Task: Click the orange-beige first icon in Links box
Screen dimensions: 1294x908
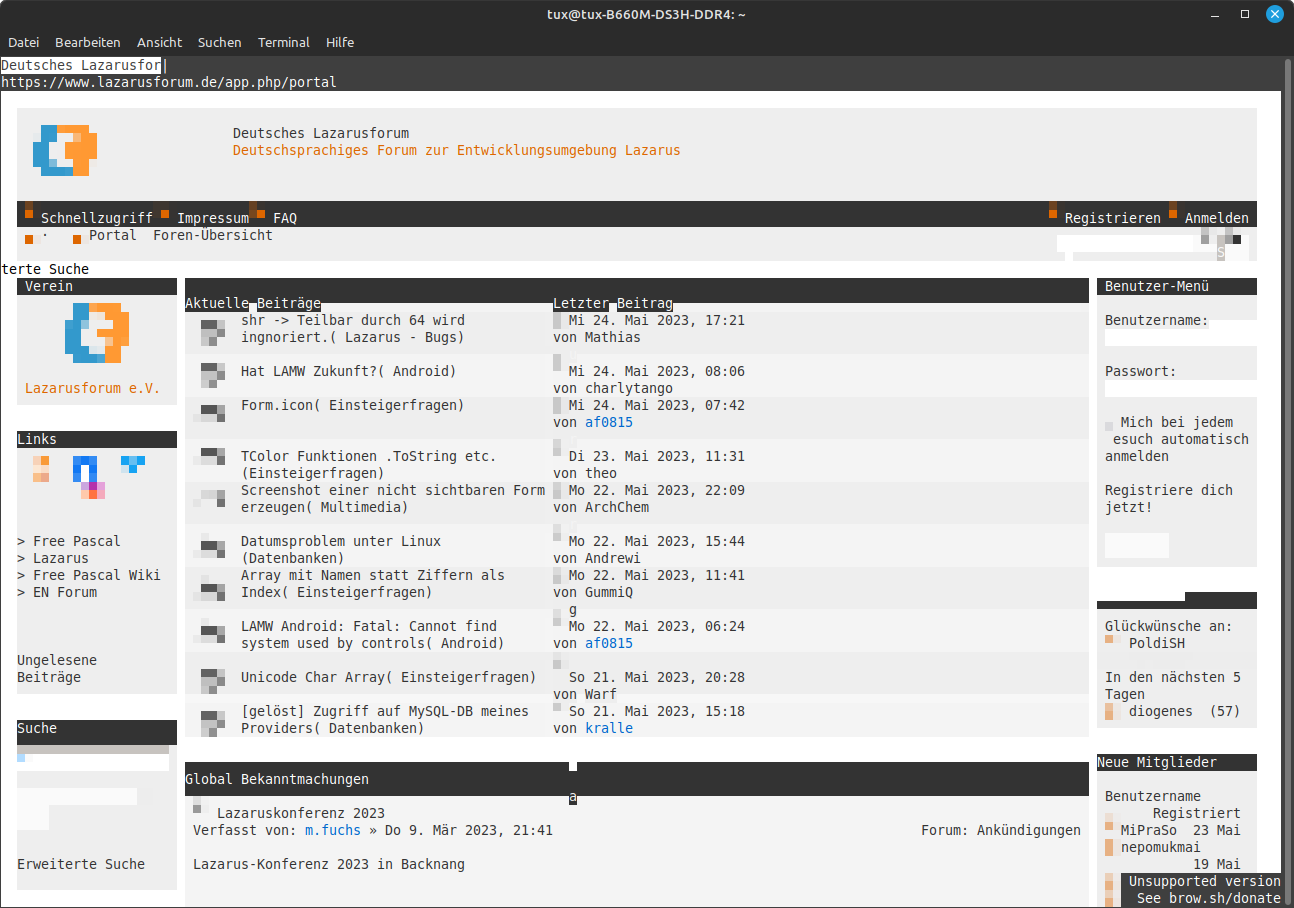Action: (41, 469)
